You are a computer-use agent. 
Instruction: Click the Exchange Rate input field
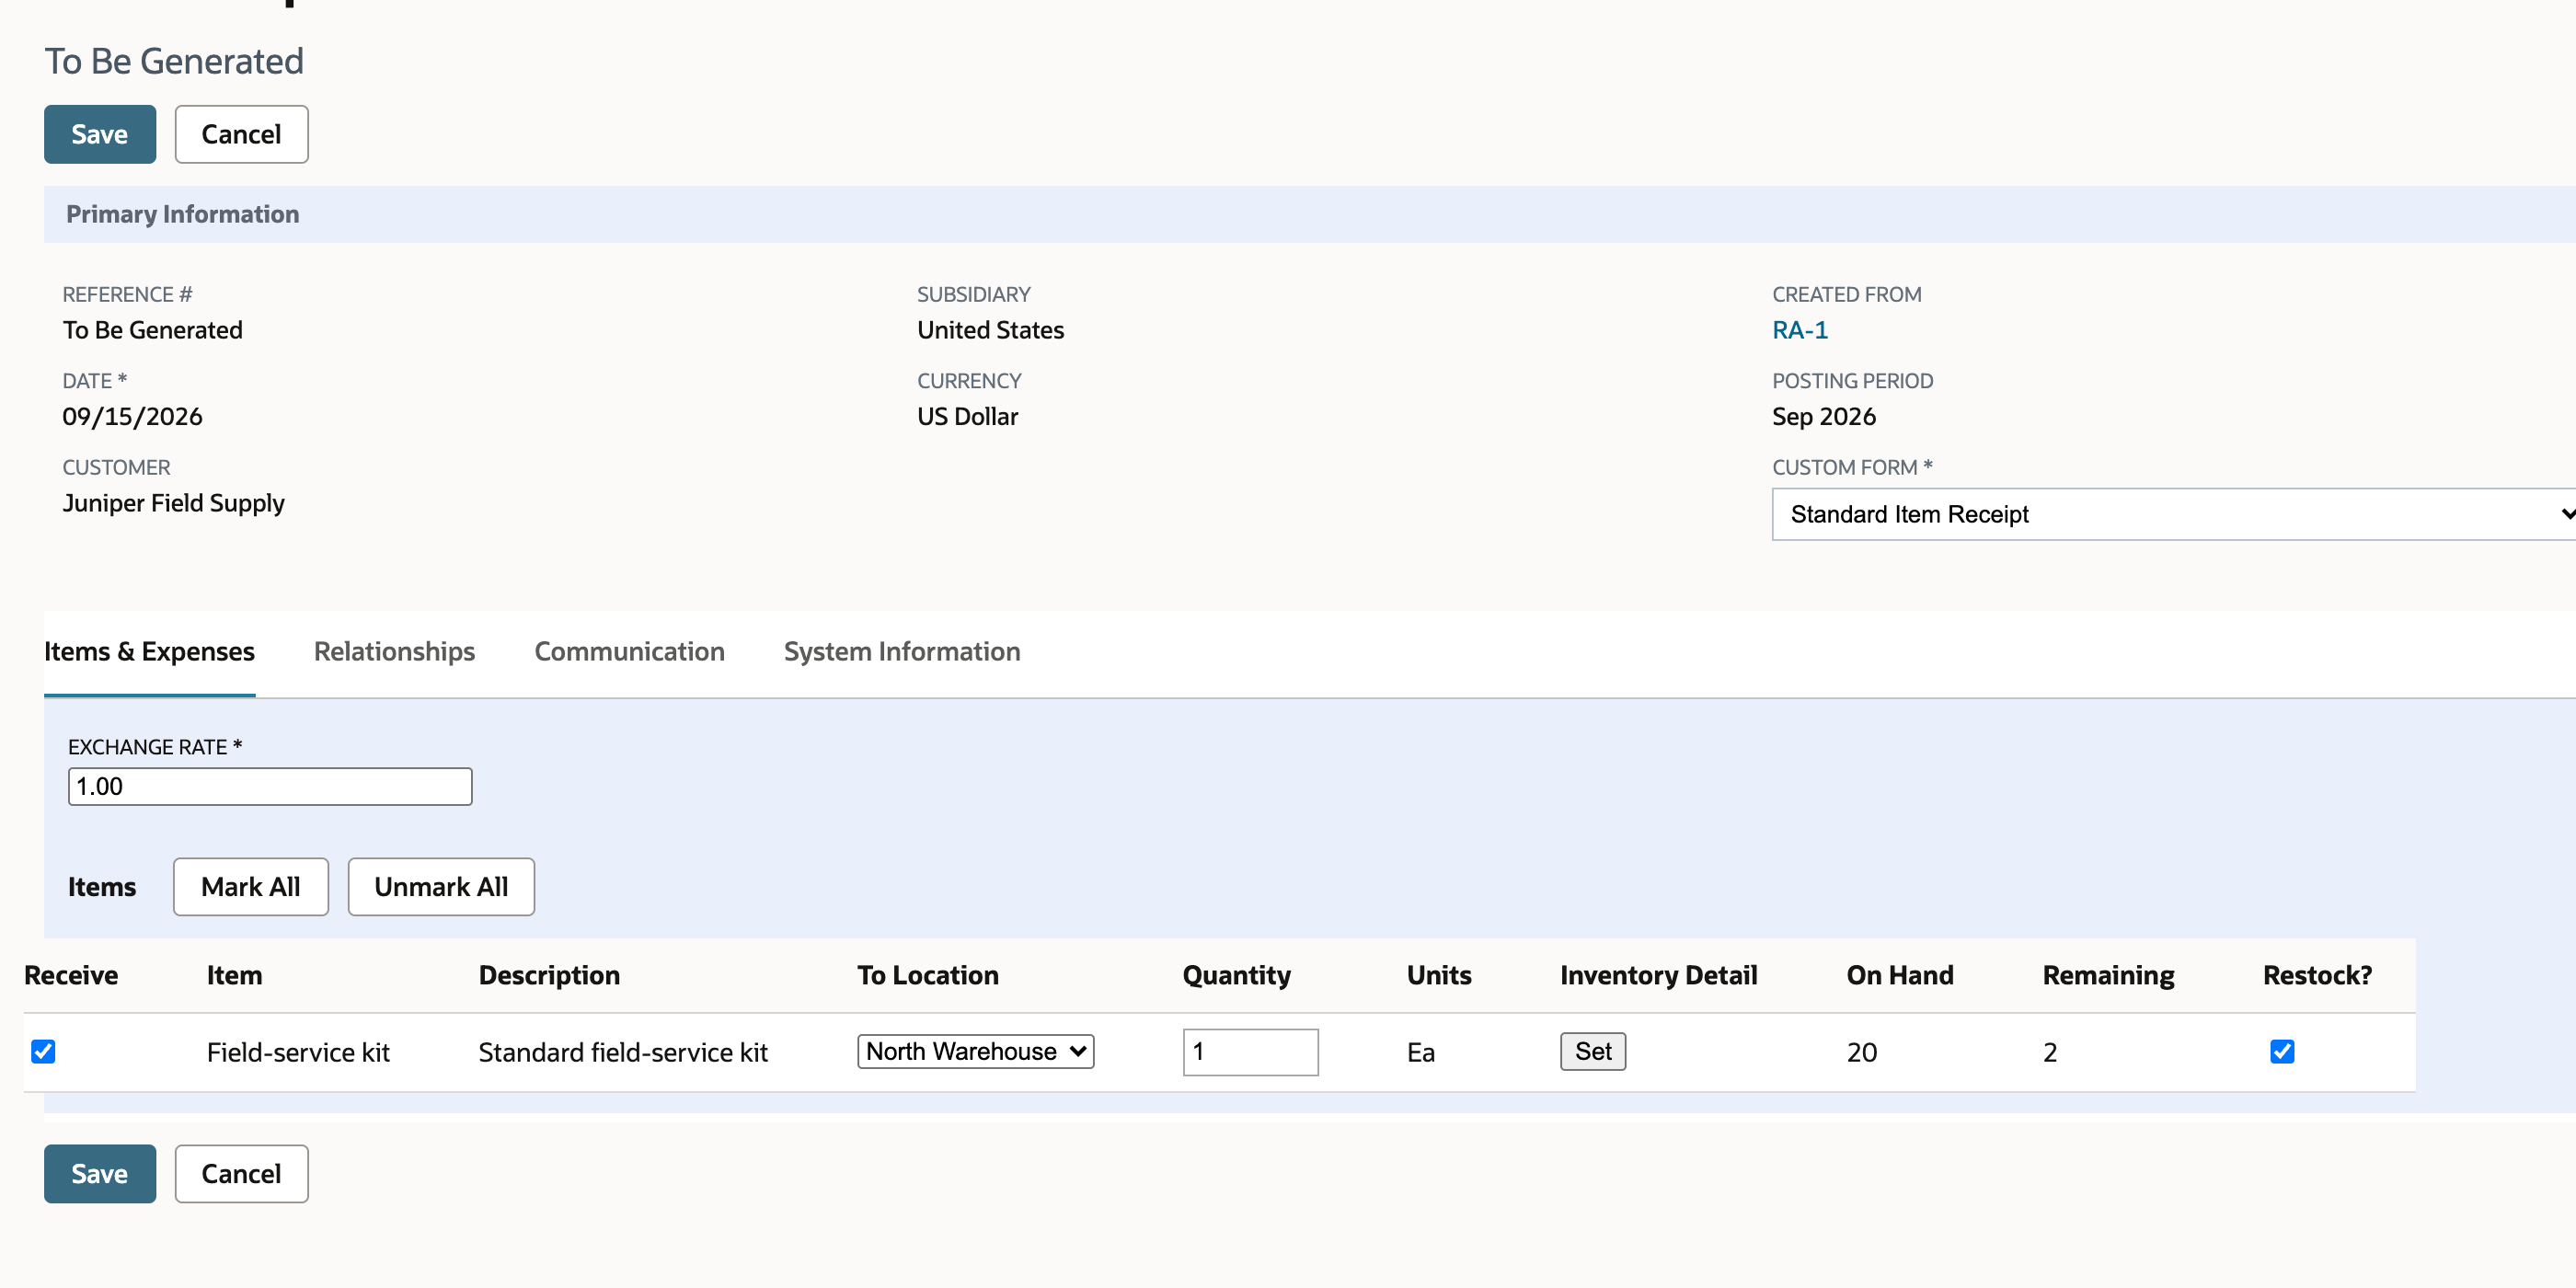pos(270,786)
